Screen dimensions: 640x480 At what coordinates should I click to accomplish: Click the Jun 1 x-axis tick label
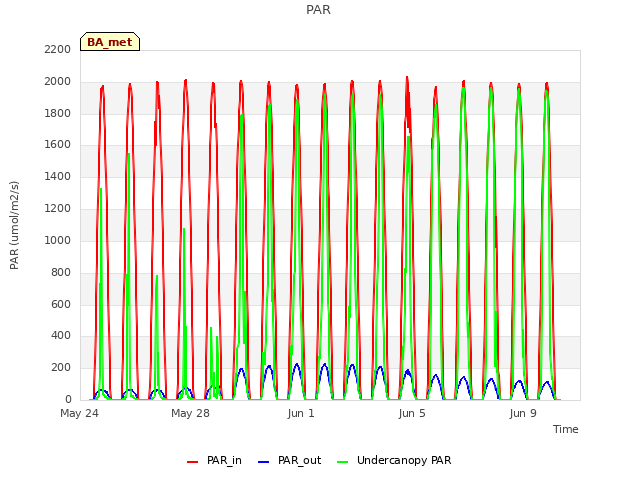(x=301, y=413)
